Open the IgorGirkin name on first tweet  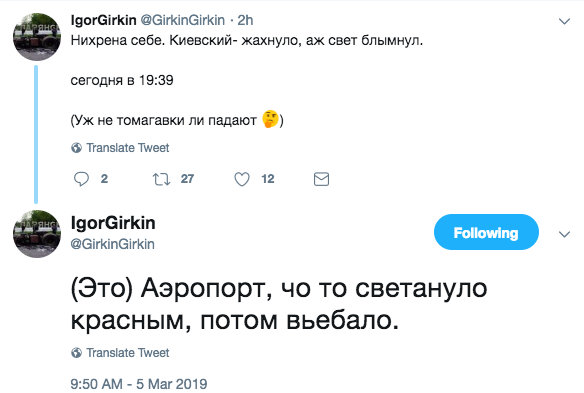click(104, 20)
